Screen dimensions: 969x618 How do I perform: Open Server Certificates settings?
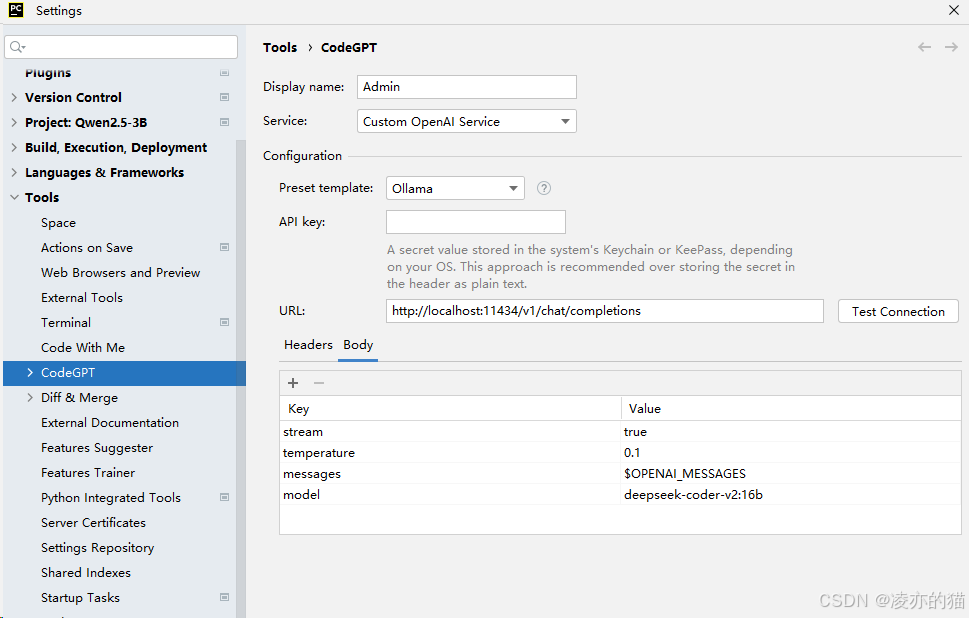click(x=93, y=523)
